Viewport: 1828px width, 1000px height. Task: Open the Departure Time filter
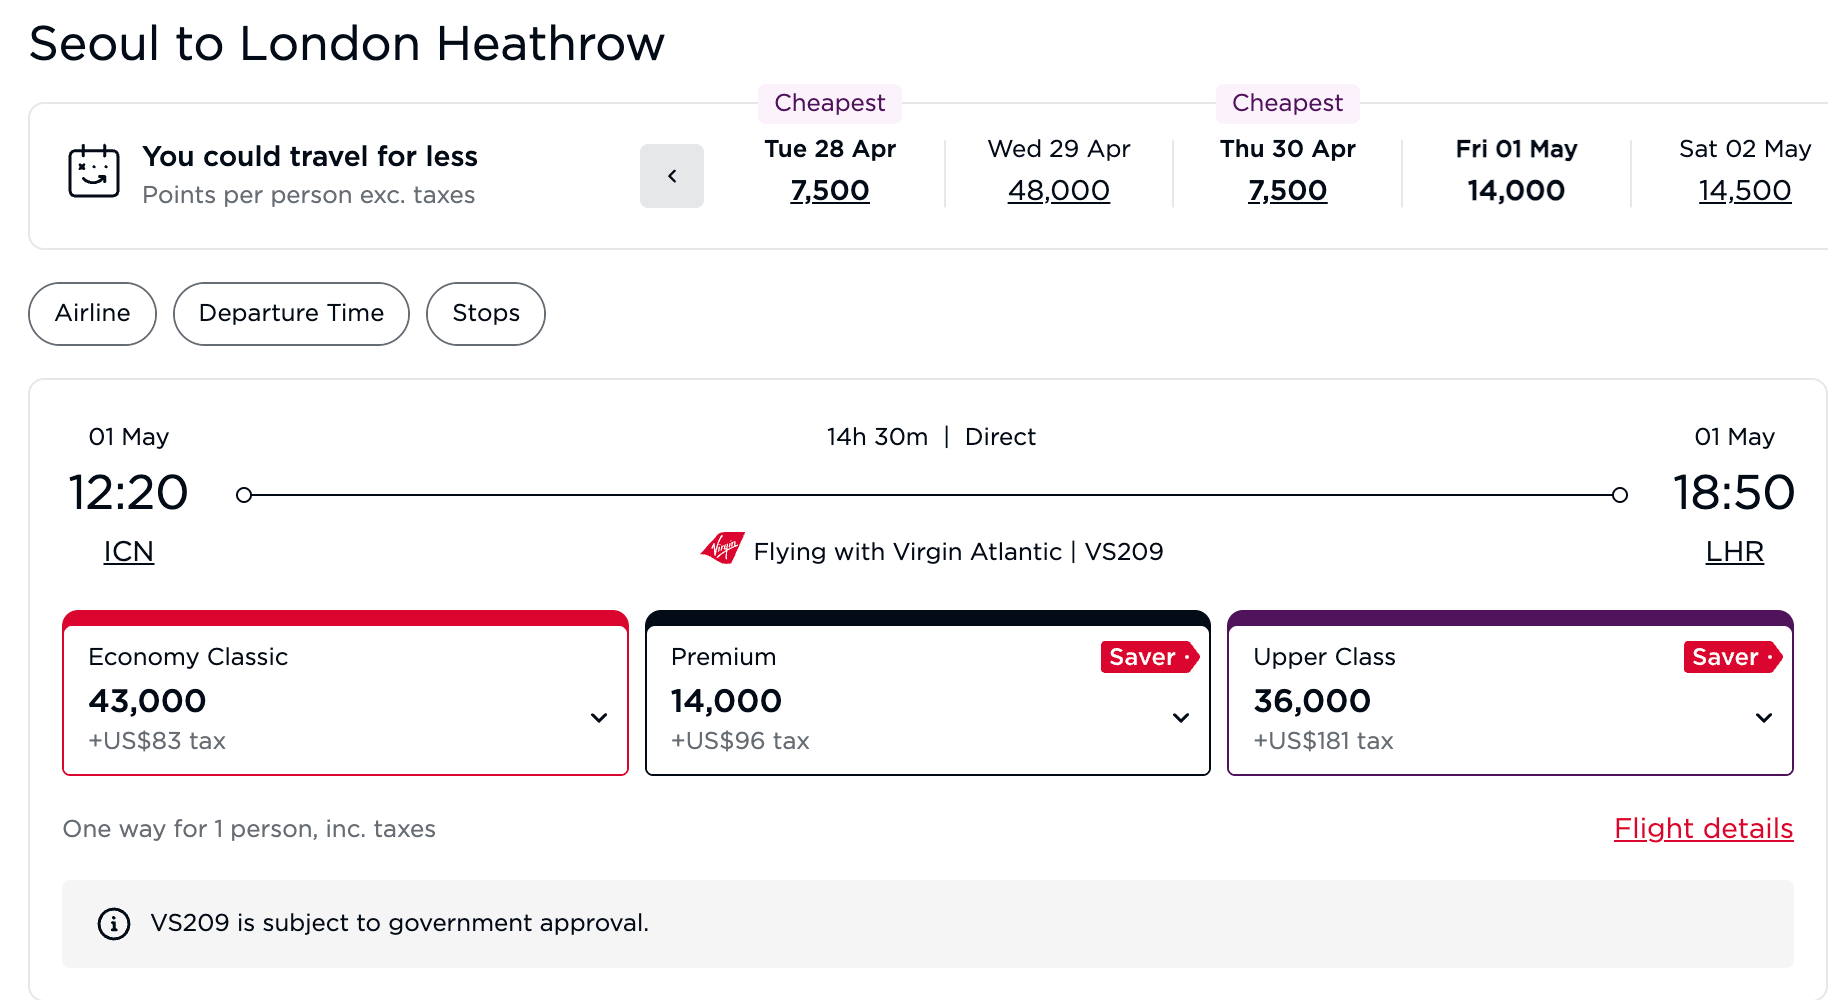click(291, 314)
